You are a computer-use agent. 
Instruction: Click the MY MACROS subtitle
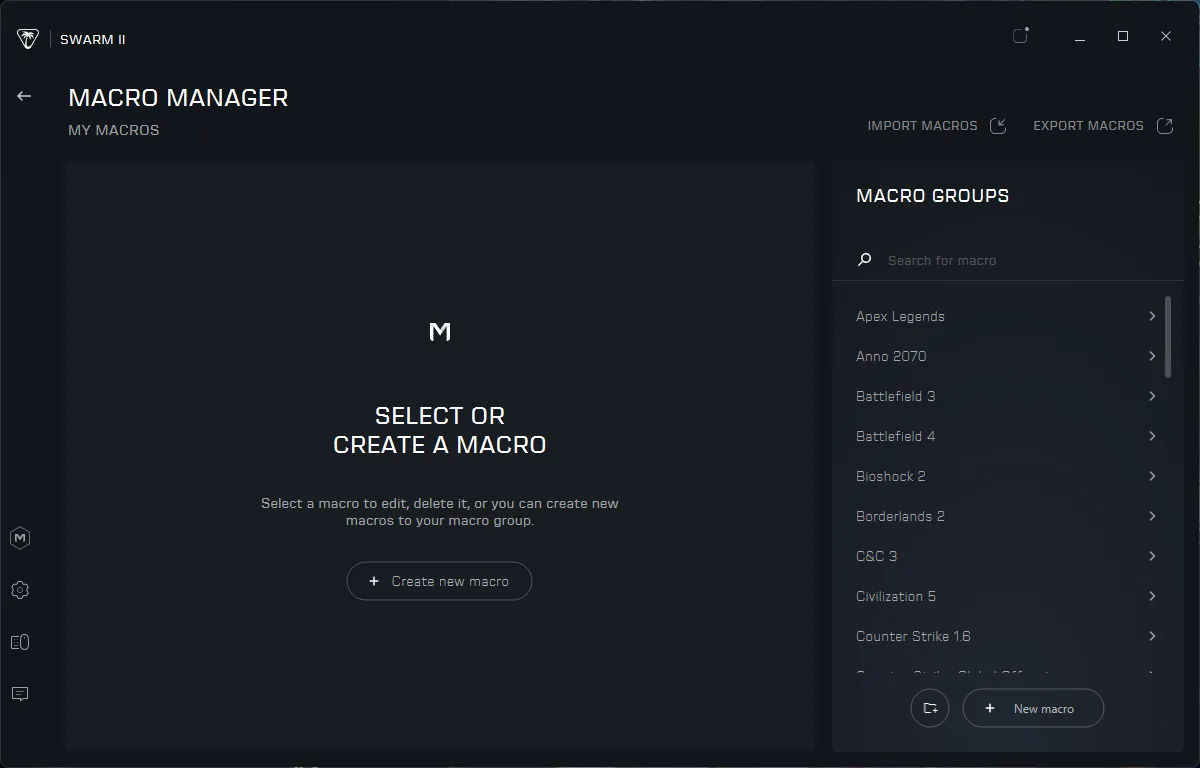114,130
